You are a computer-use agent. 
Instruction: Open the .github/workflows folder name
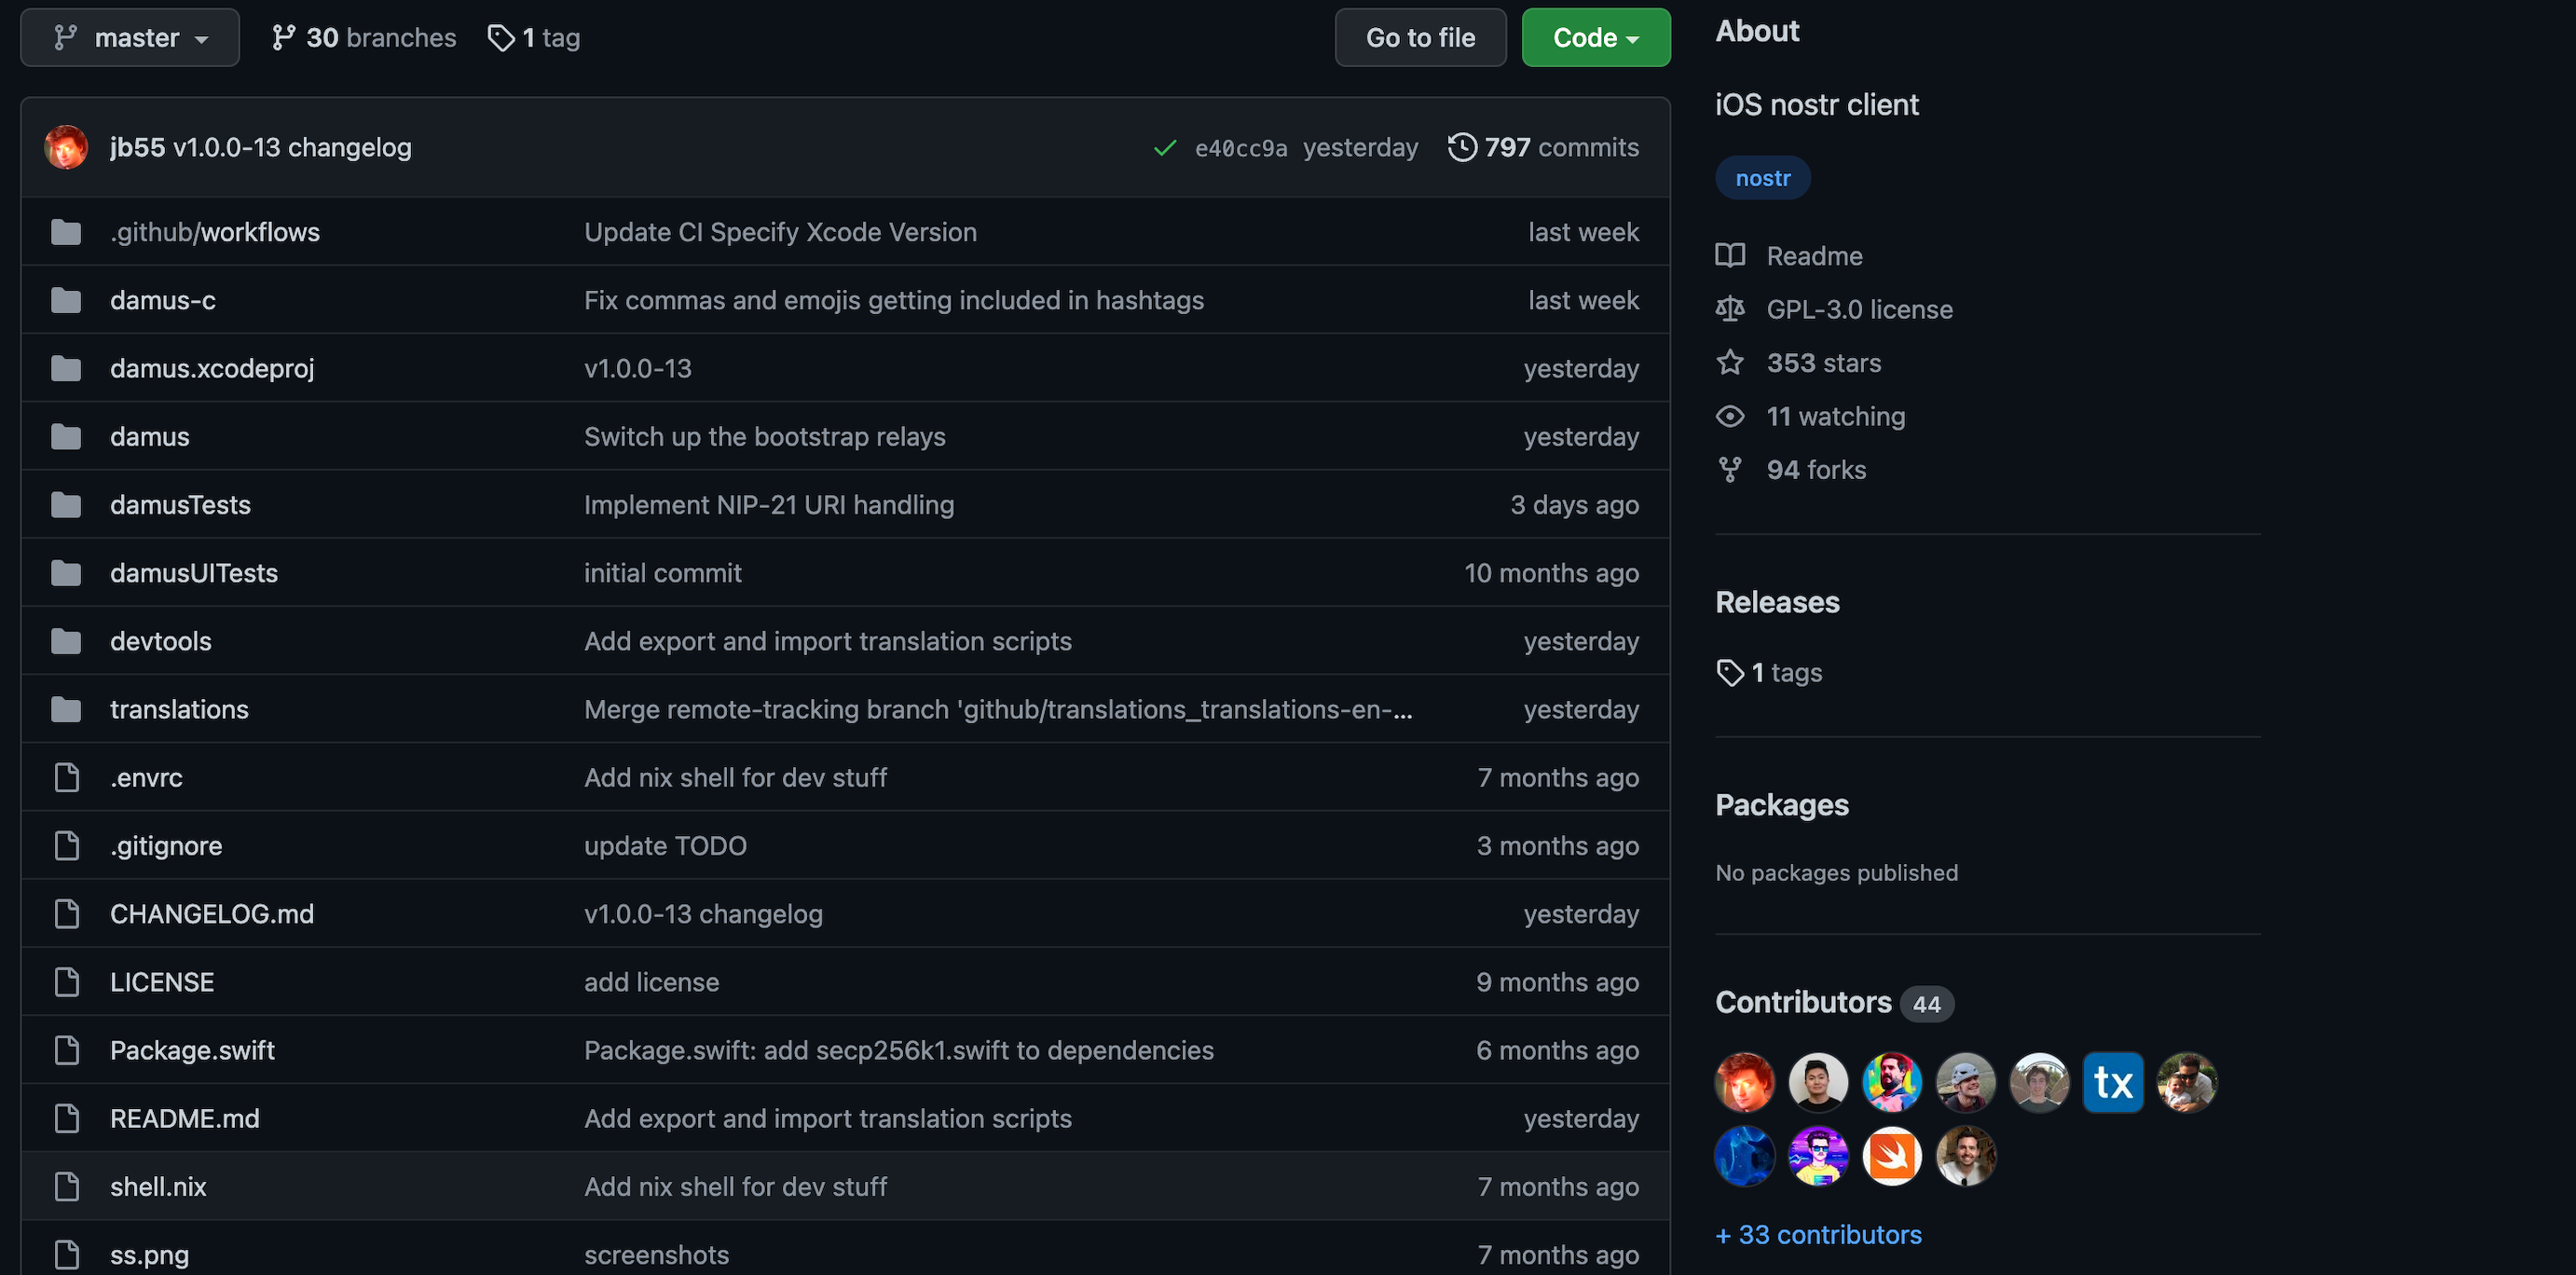click(x=215, y=232)
